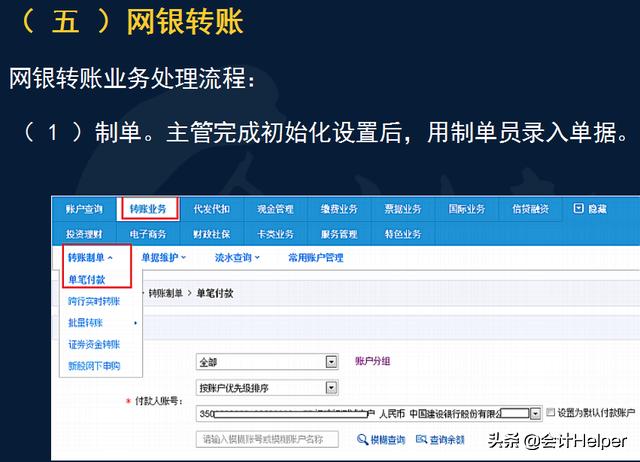
Task: Expand the 单据维护 dropdown menu
Action: (163, 258)
